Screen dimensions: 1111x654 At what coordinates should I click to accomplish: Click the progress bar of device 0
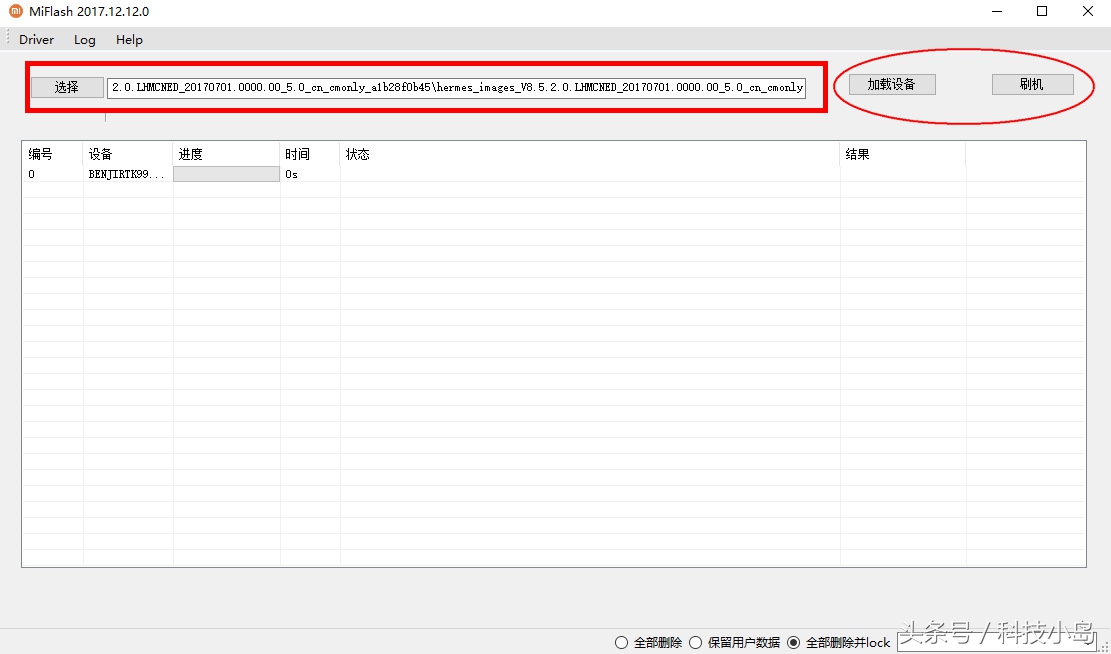(x=225, y=173)
